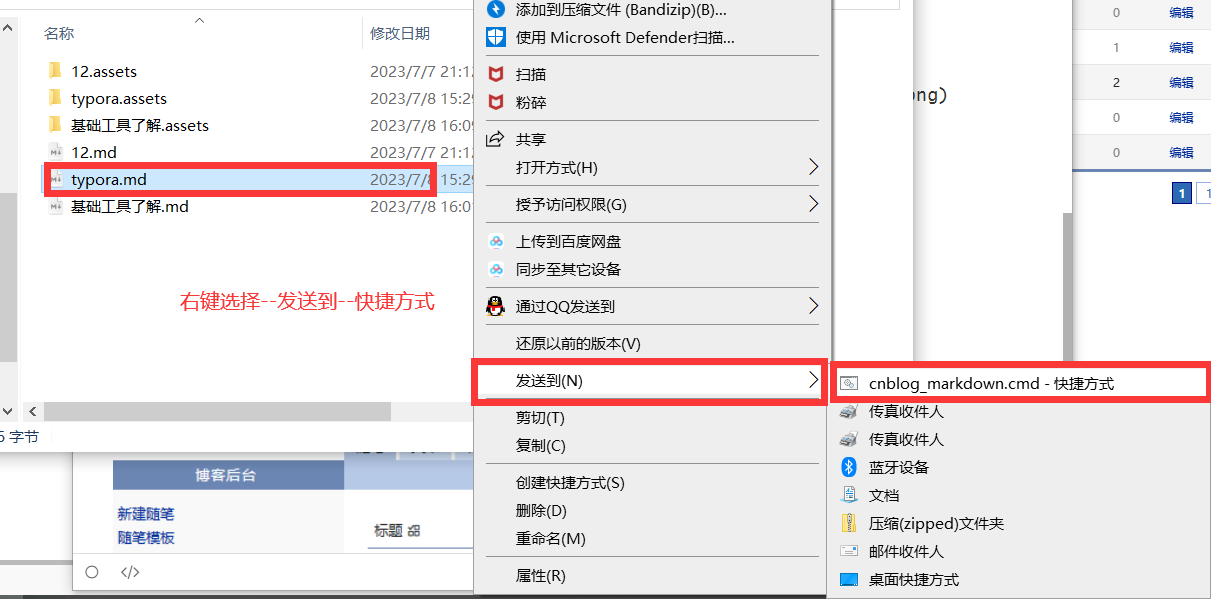Click the 2023/7/8 15:29 date of typora.assets
The image size is (1211, 599).
pyautogui.click(x=421, y=98)
